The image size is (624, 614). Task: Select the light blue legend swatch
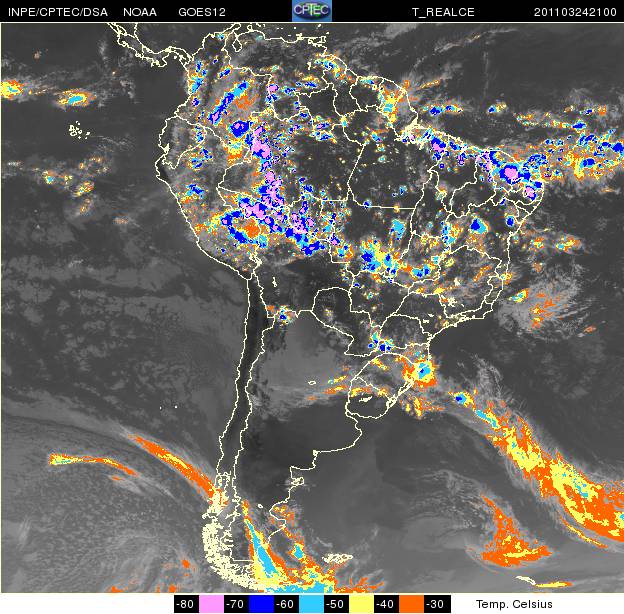(312, 604)
